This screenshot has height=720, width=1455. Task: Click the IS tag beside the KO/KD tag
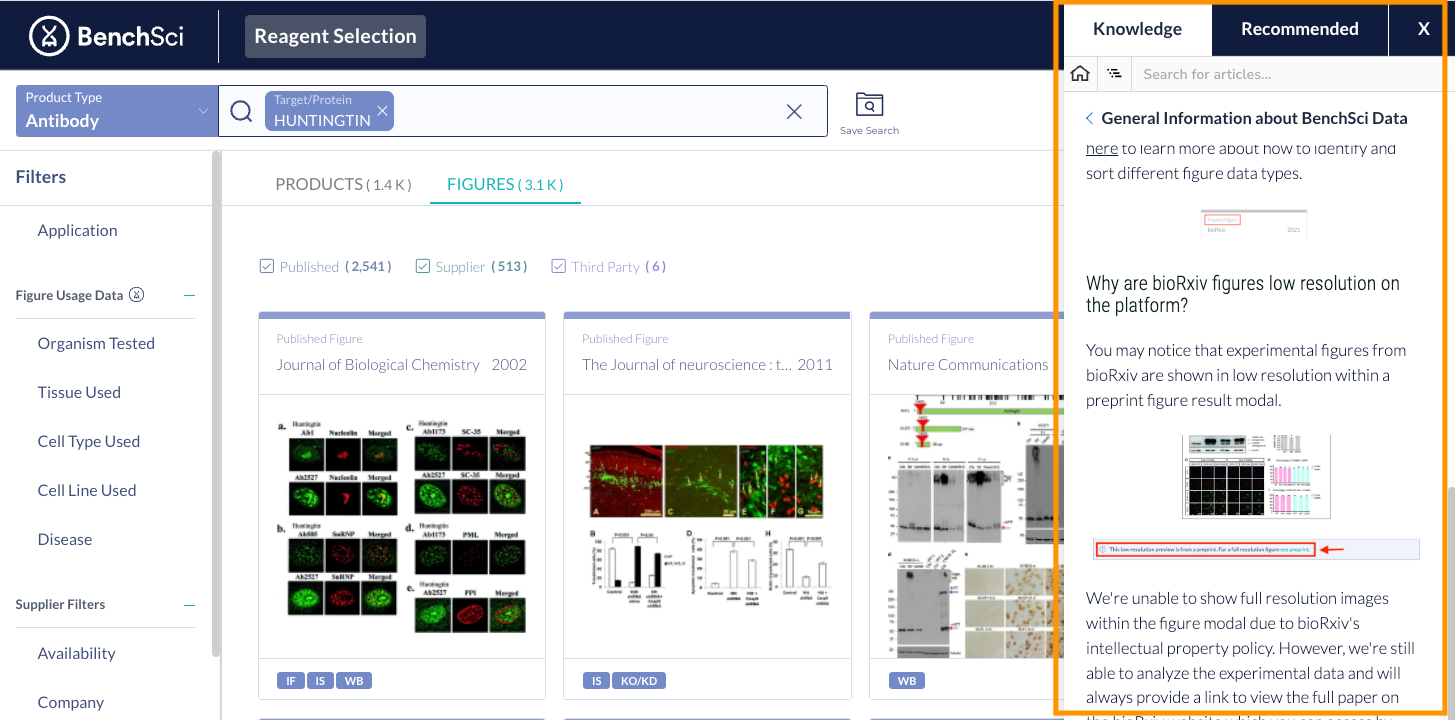(596, 681)
